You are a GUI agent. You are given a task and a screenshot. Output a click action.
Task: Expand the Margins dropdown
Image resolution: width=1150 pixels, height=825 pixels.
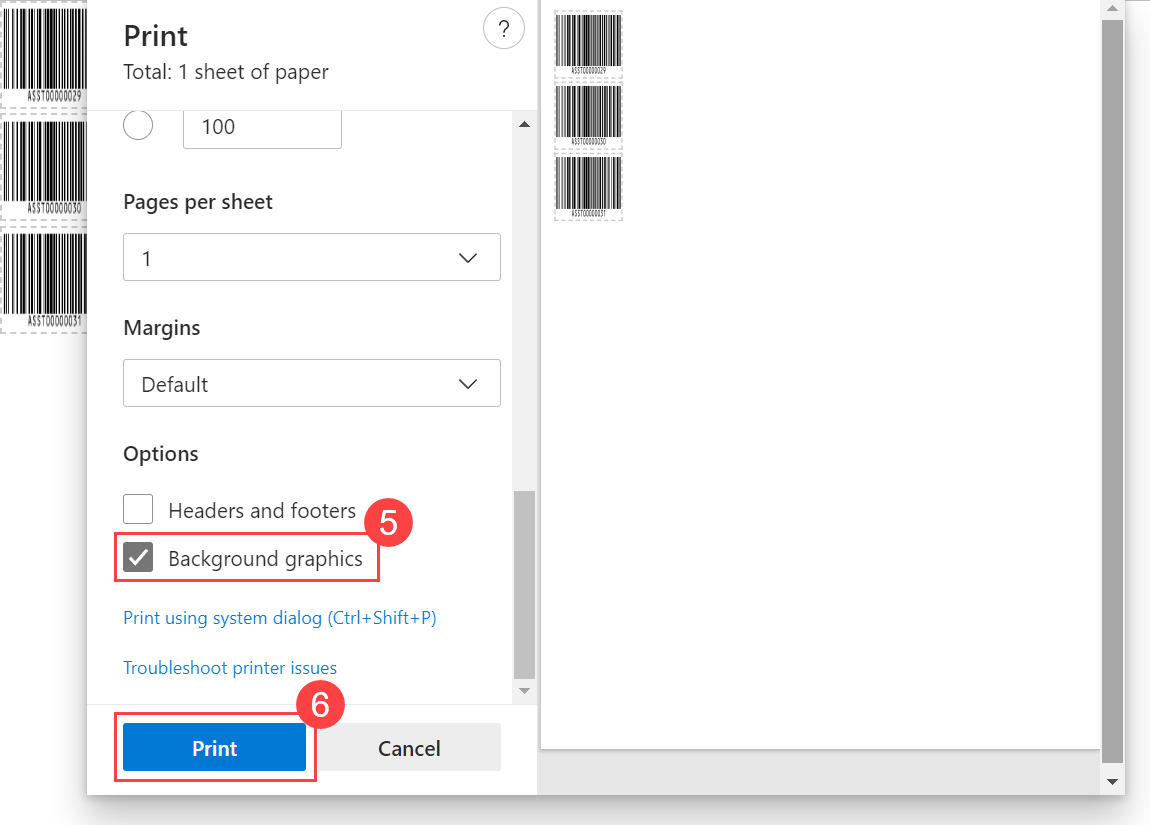pos(311,384)
